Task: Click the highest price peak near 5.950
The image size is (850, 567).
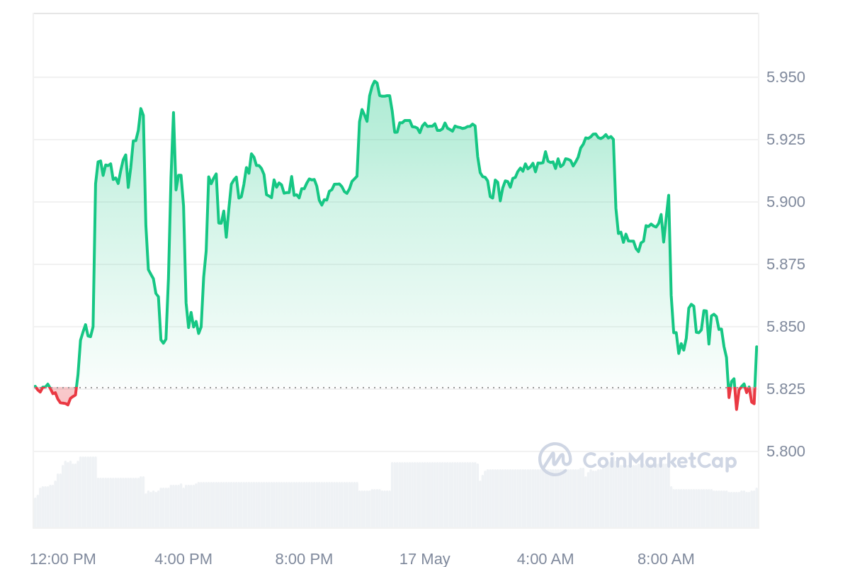Action: click(x=375, y=82)
